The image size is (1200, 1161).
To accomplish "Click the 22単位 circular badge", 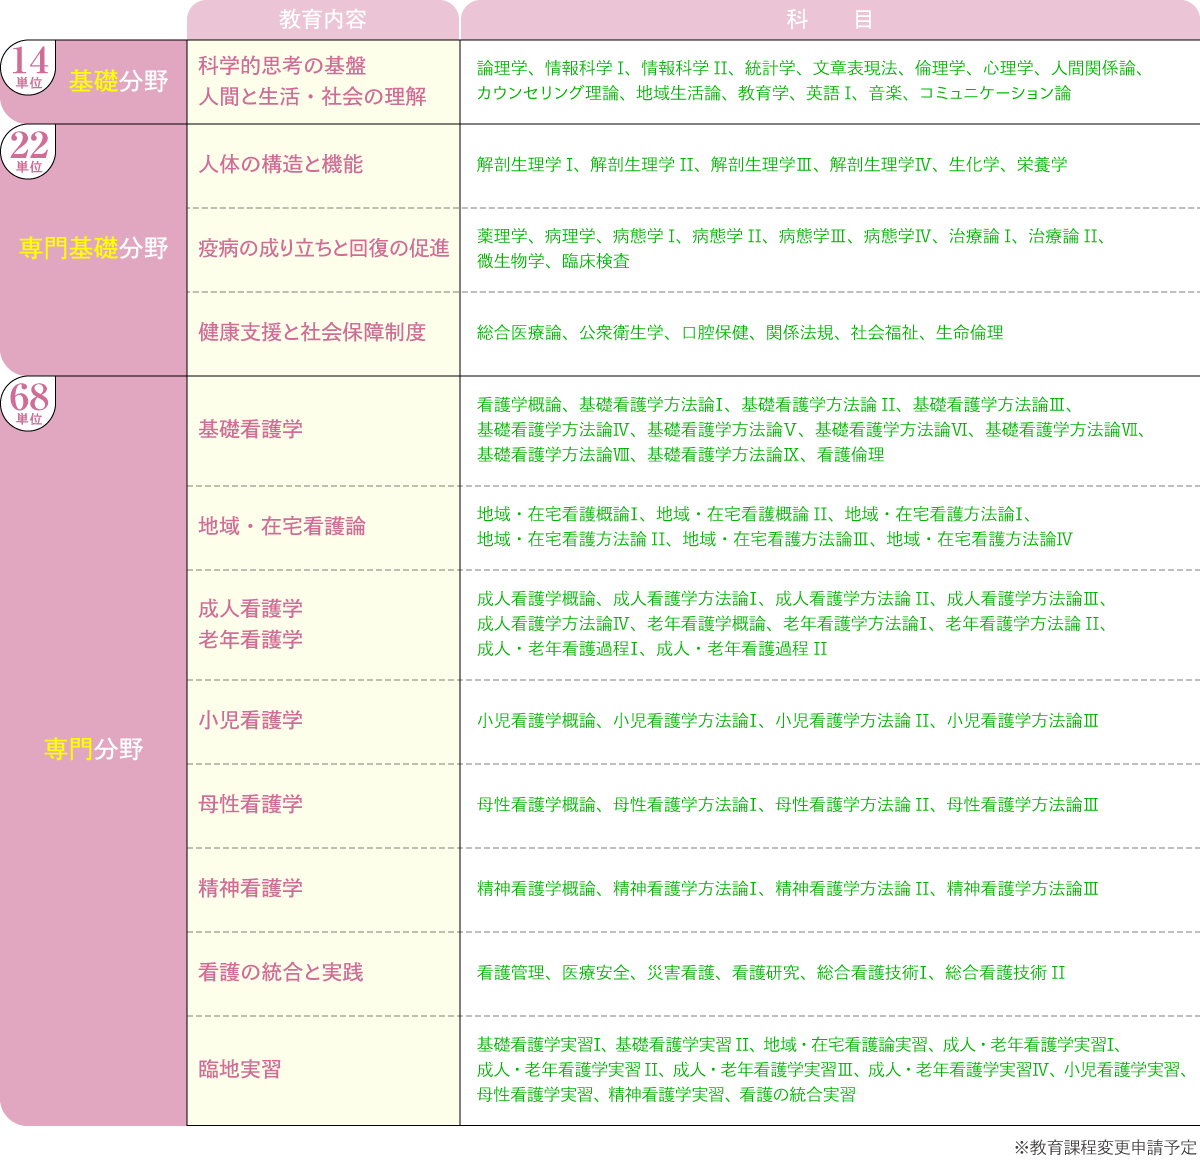I will click(29, 151).
